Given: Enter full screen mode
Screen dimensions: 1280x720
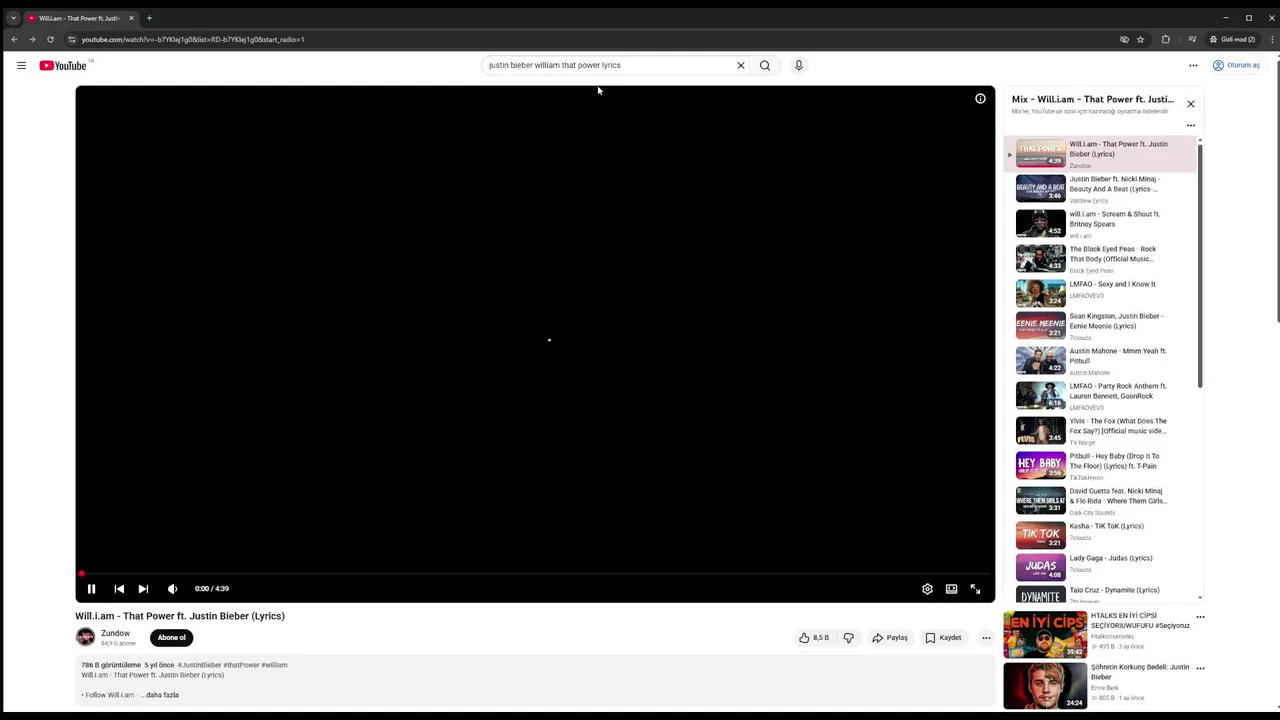Looking at the screenshot, I should tap(975, 589).
